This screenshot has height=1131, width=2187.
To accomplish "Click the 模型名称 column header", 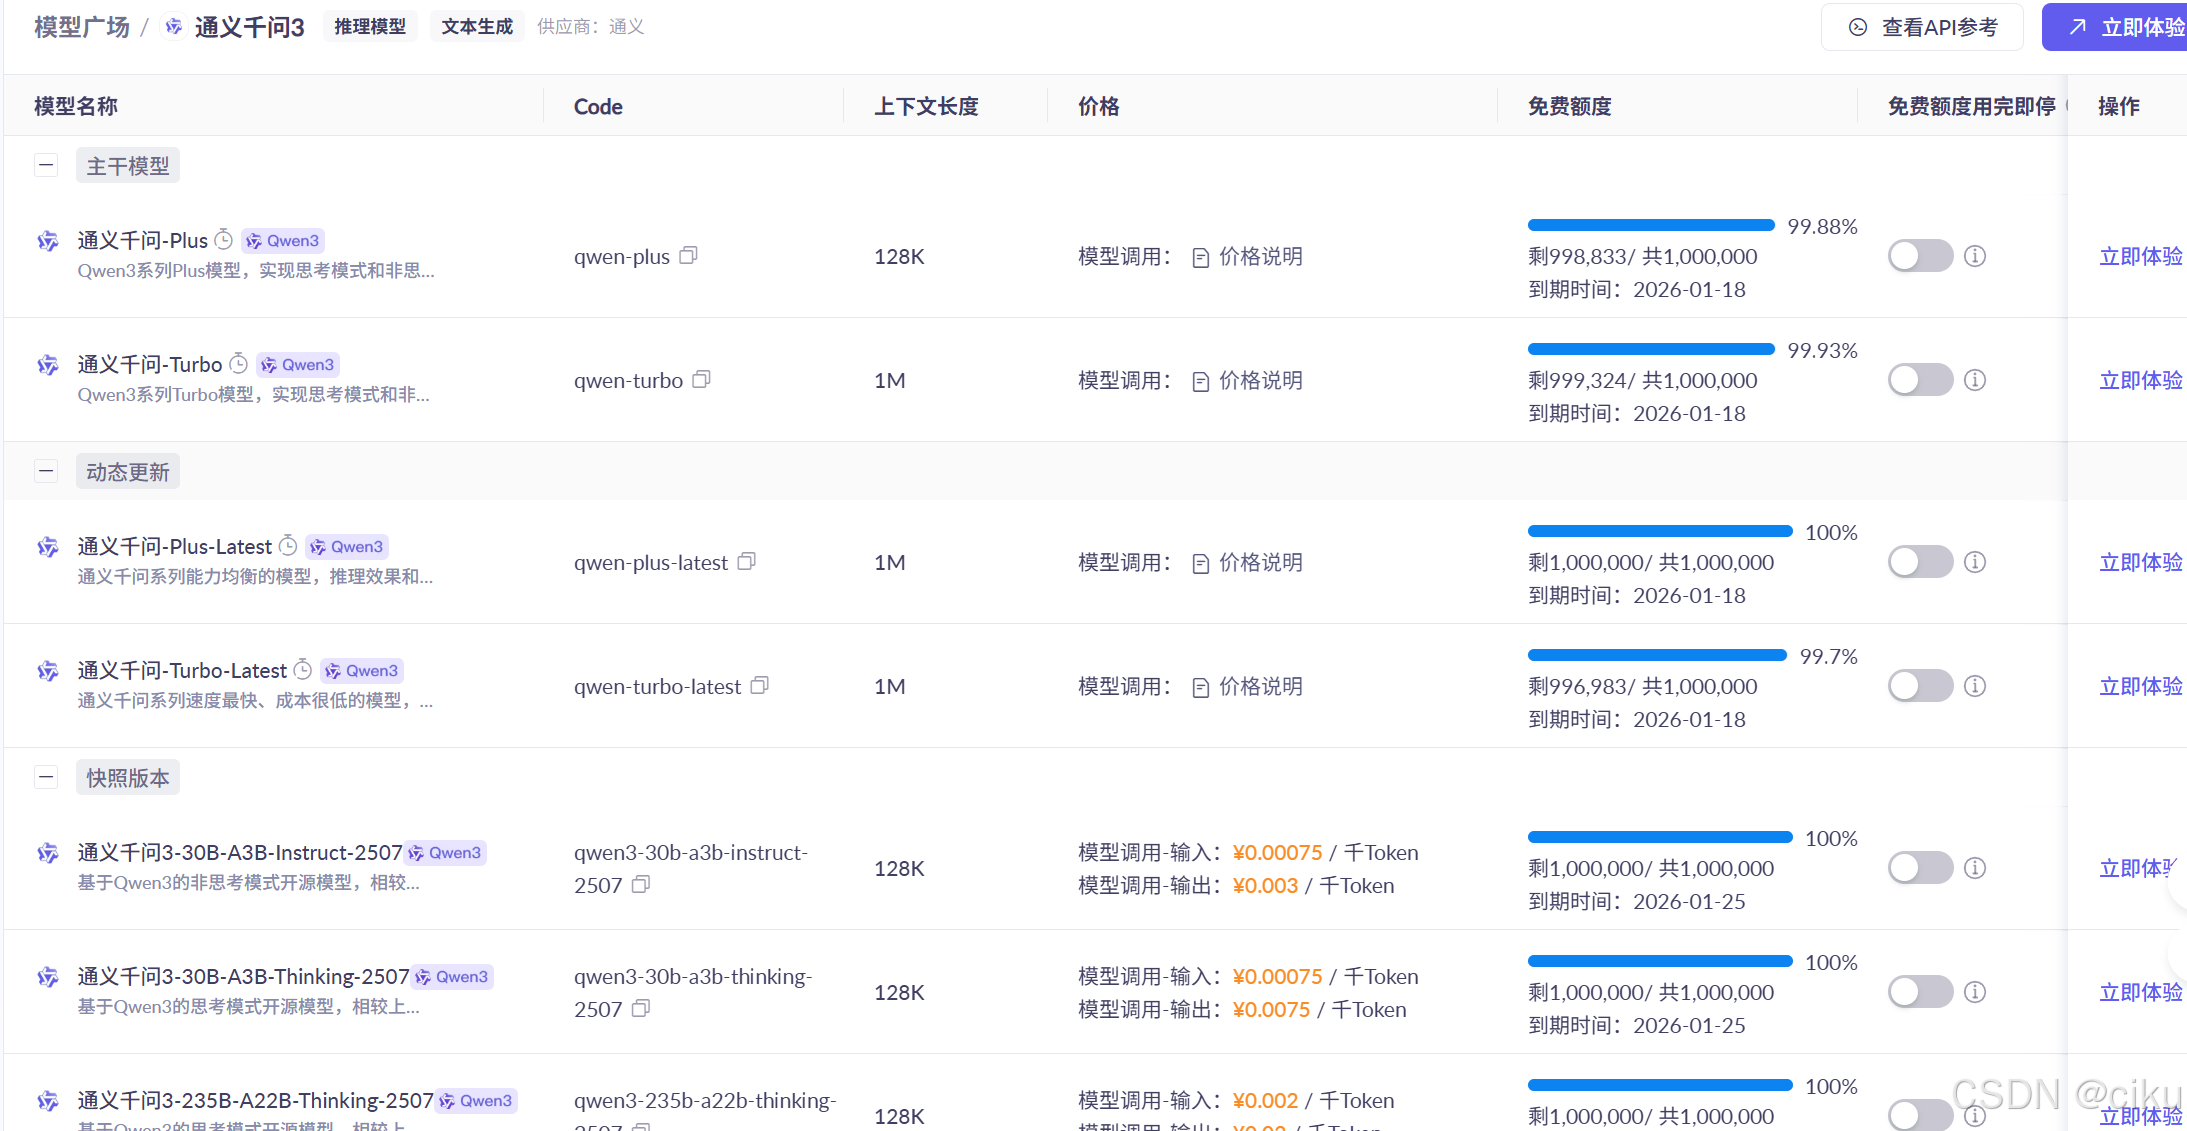I will click(x=76, y=106).
